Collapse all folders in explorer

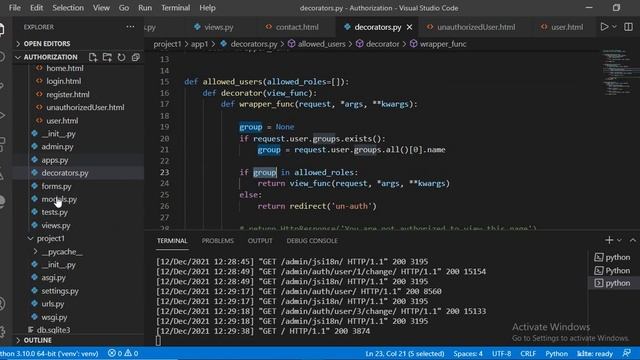click(x=136, y=57)
